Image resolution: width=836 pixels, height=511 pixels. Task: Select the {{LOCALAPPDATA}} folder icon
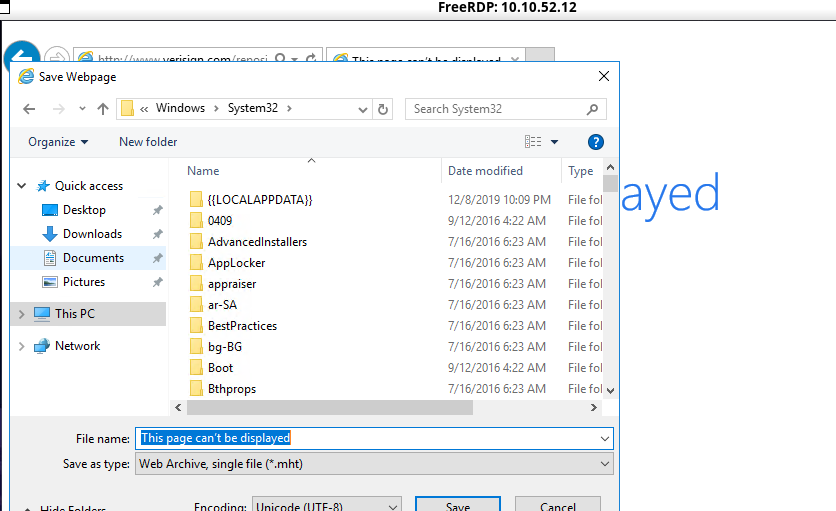196,199
